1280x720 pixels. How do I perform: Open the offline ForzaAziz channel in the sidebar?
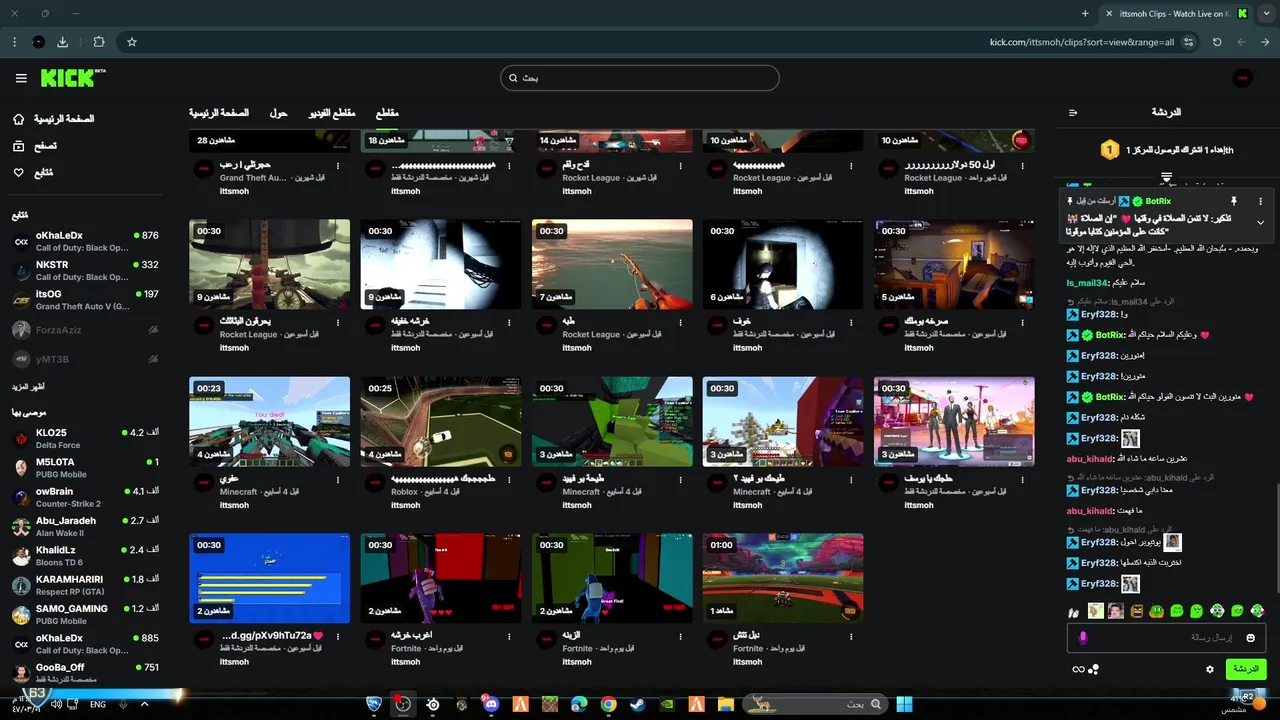pos(85,329)
